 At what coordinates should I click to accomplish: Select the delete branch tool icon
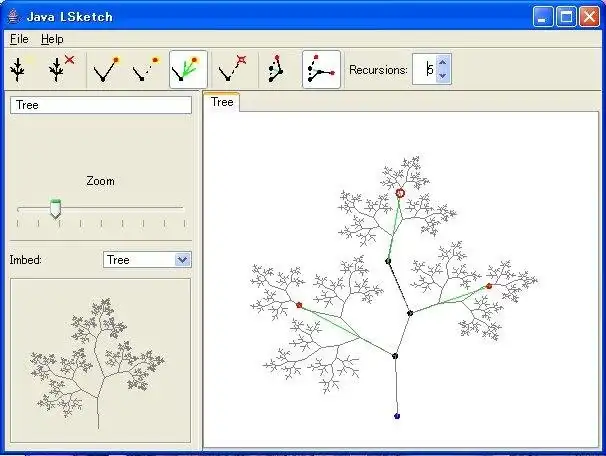coord(232,70)
